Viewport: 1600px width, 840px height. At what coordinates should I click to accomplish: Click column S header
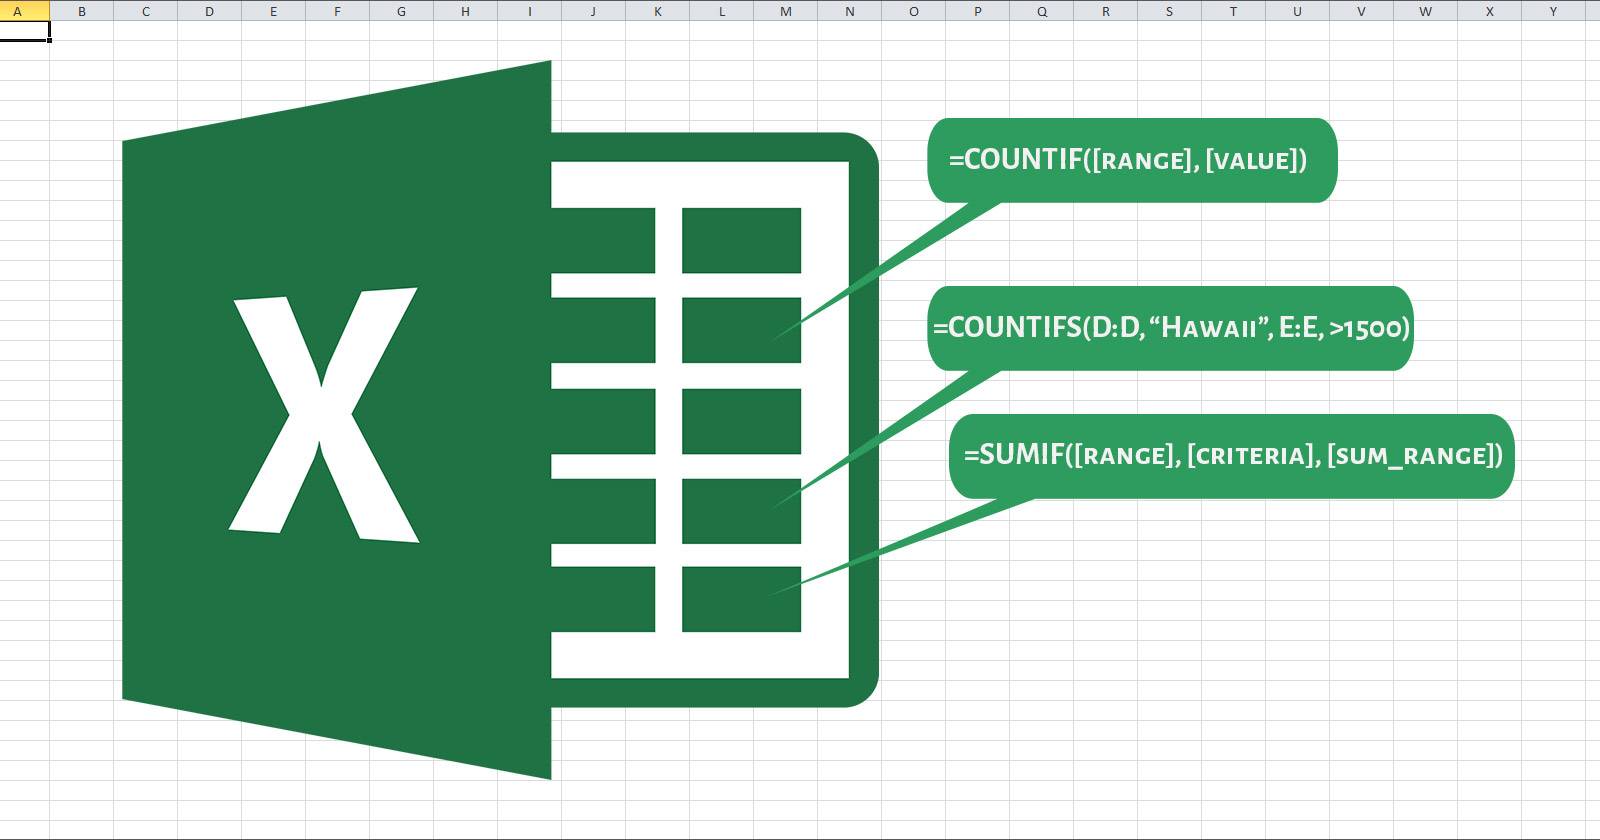pos(1170,12)
